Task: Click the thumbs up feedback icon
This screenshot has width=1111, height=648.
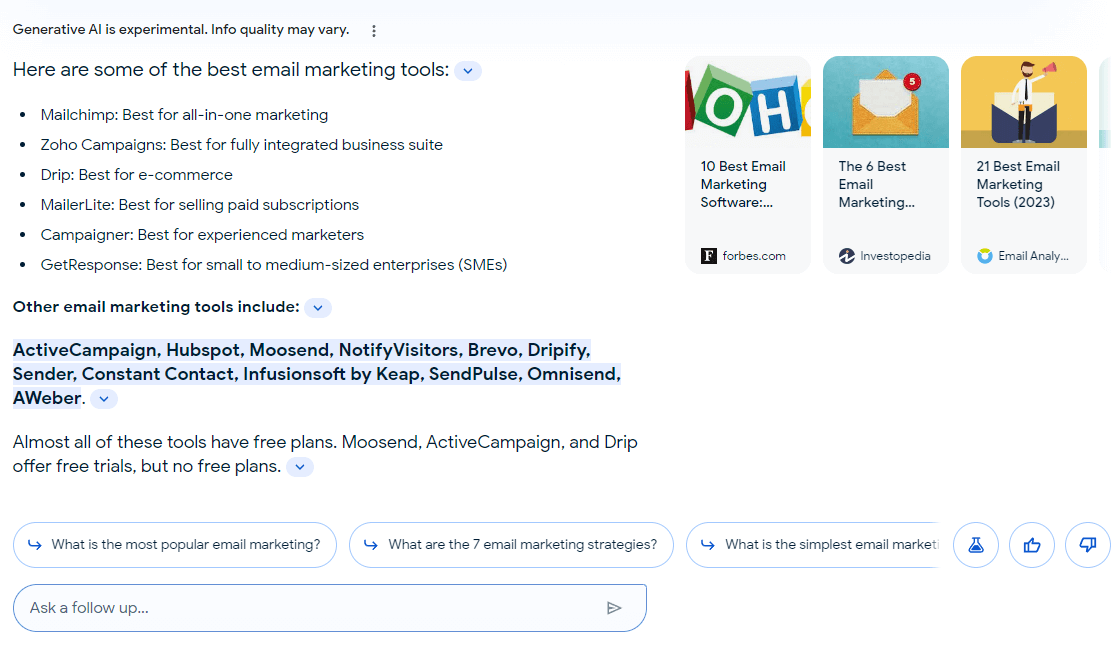Action: [x=1032, y=545]
